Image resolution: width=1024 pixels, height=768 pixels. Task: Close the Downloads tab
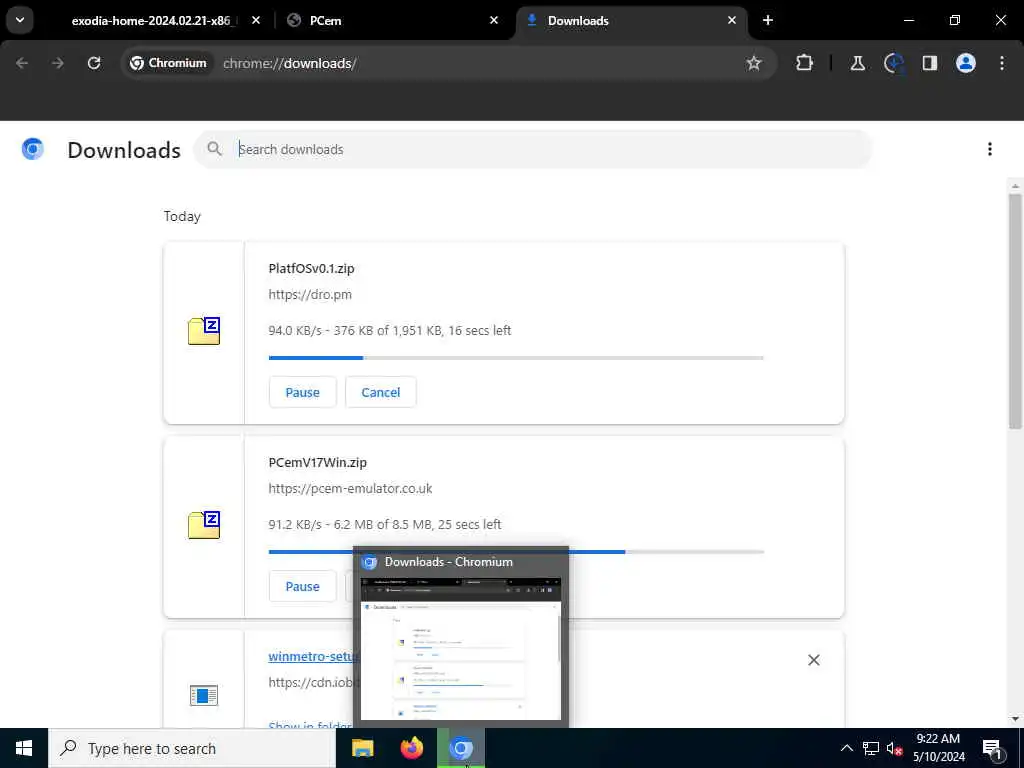(x=731, y=20)
